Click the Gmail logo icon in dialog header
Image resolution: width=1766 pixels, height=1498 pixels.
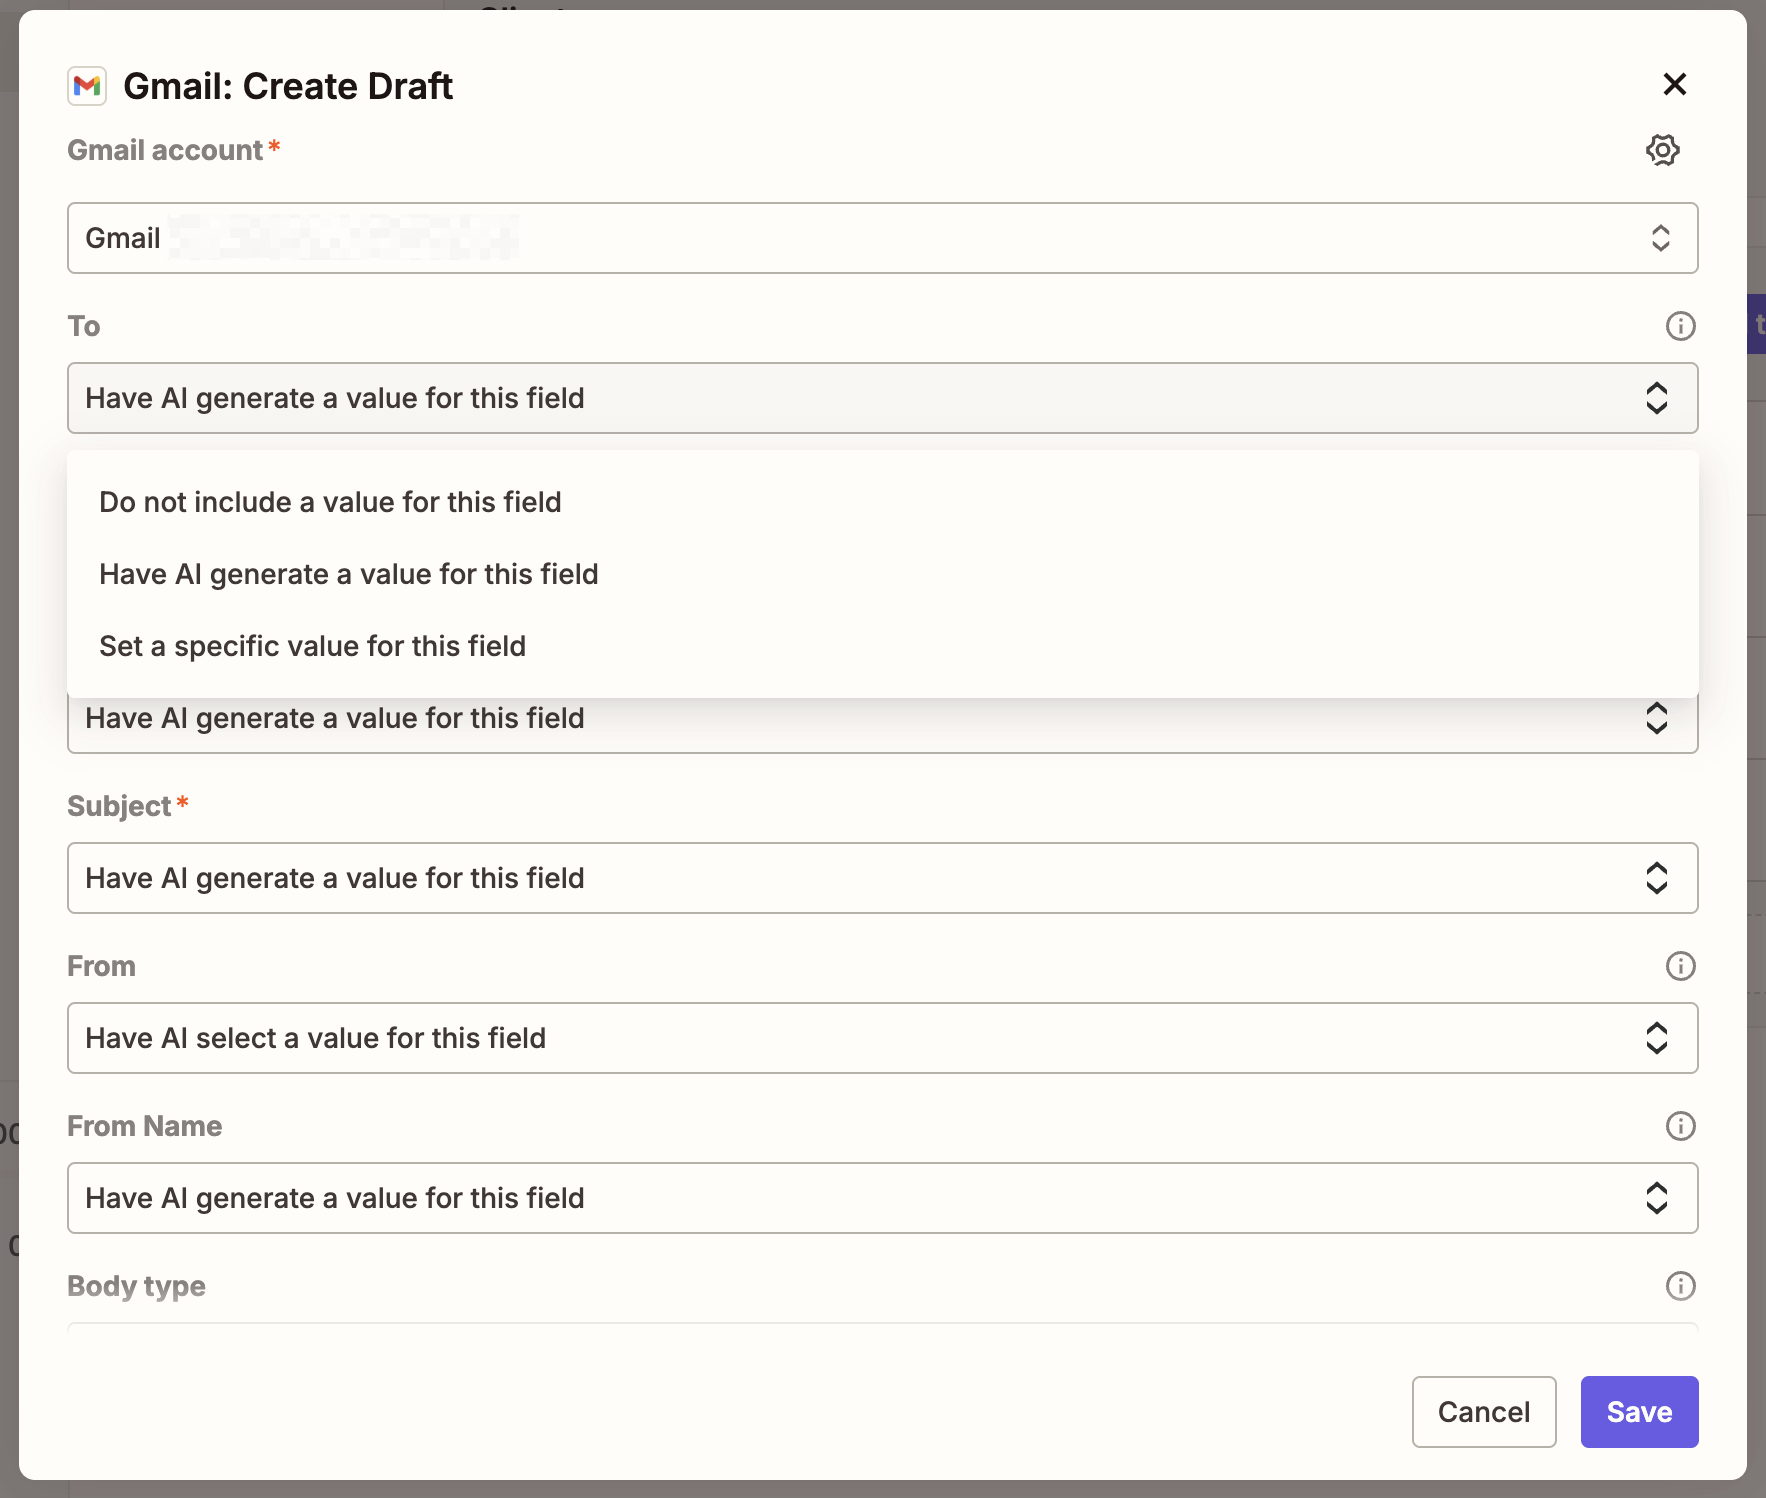coord(87,86)
